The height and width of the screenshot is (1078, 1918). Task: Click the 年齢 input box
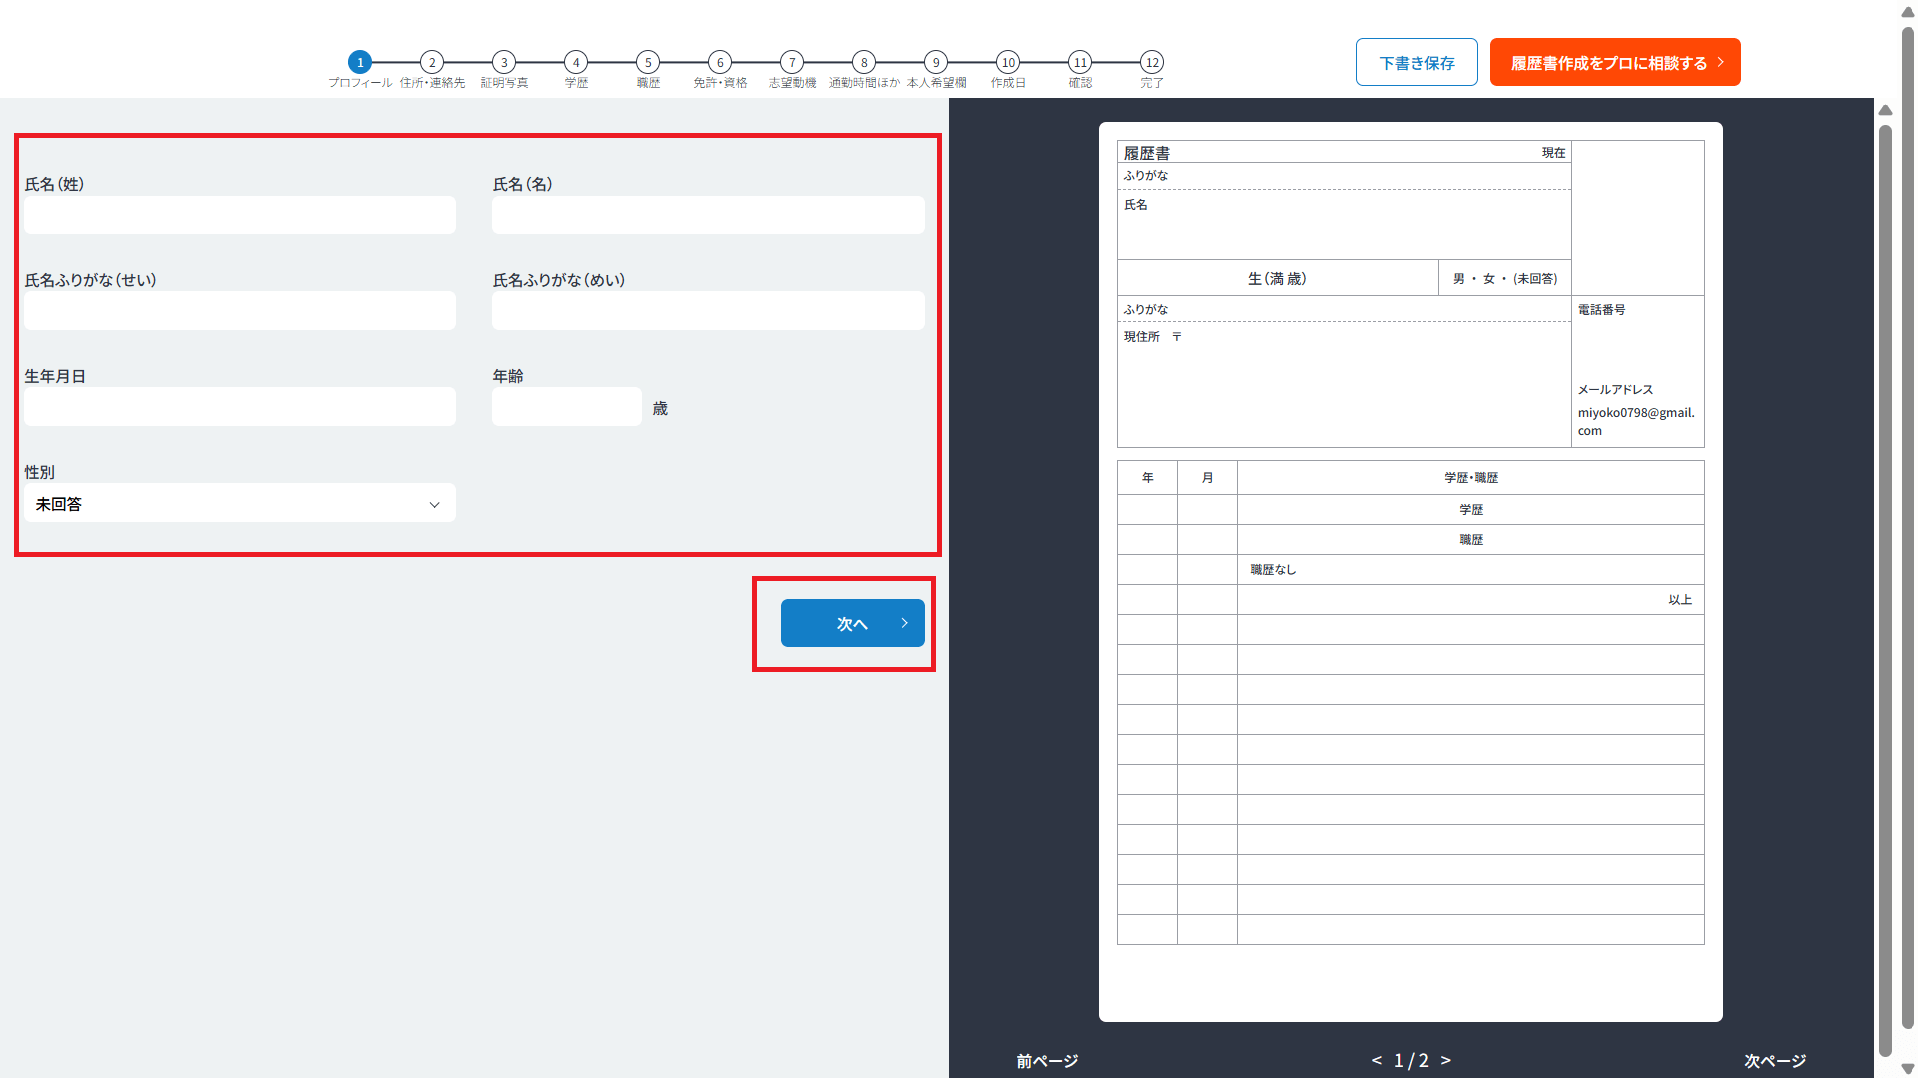coord(566,407)
